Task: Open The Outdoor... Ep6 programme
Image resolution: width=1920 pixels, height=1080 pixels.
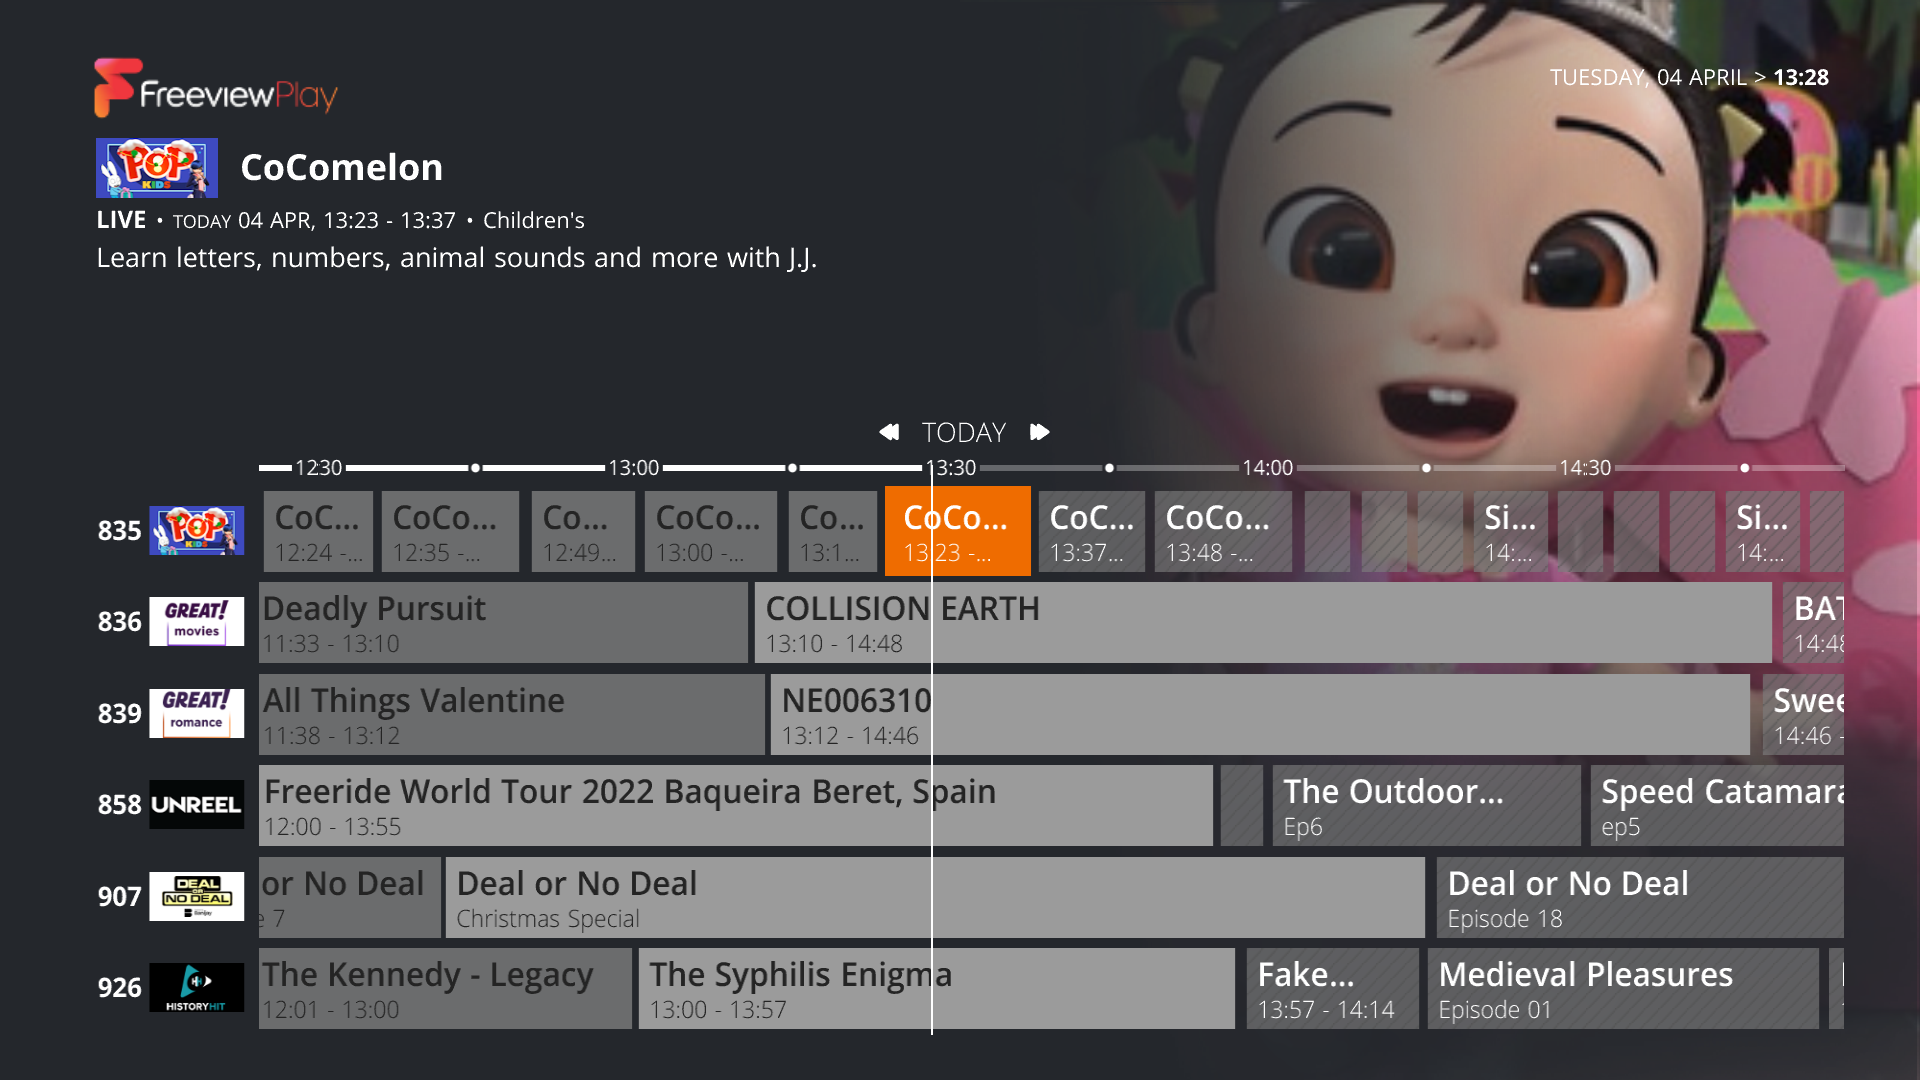Action: pos(1427,805)
